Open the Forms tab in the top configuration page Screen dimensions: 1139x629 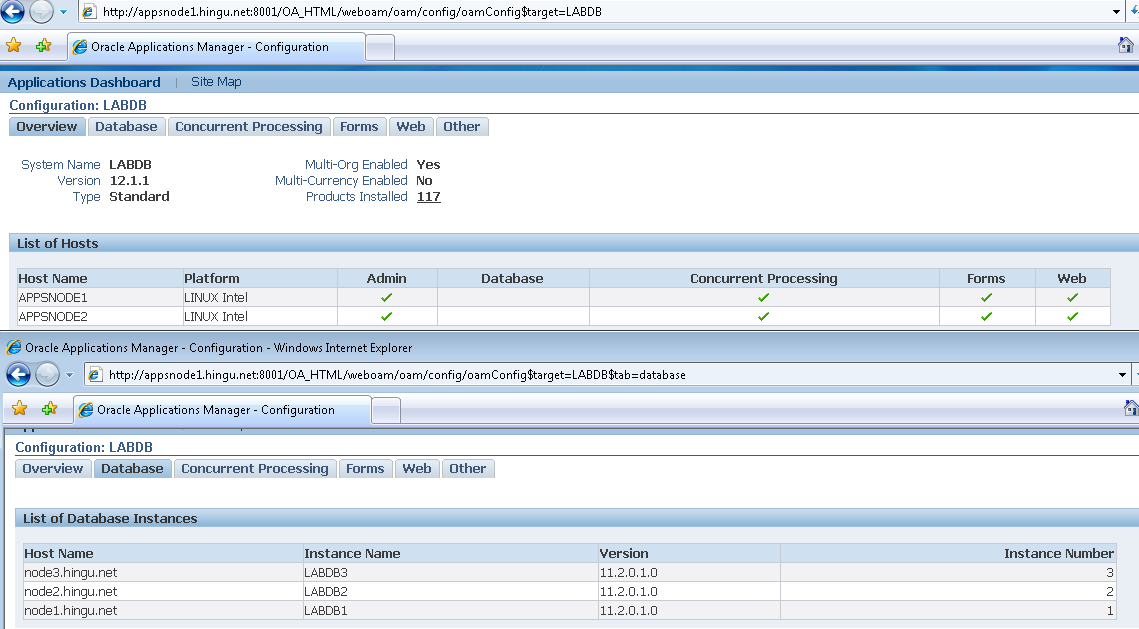coord(359,127)
